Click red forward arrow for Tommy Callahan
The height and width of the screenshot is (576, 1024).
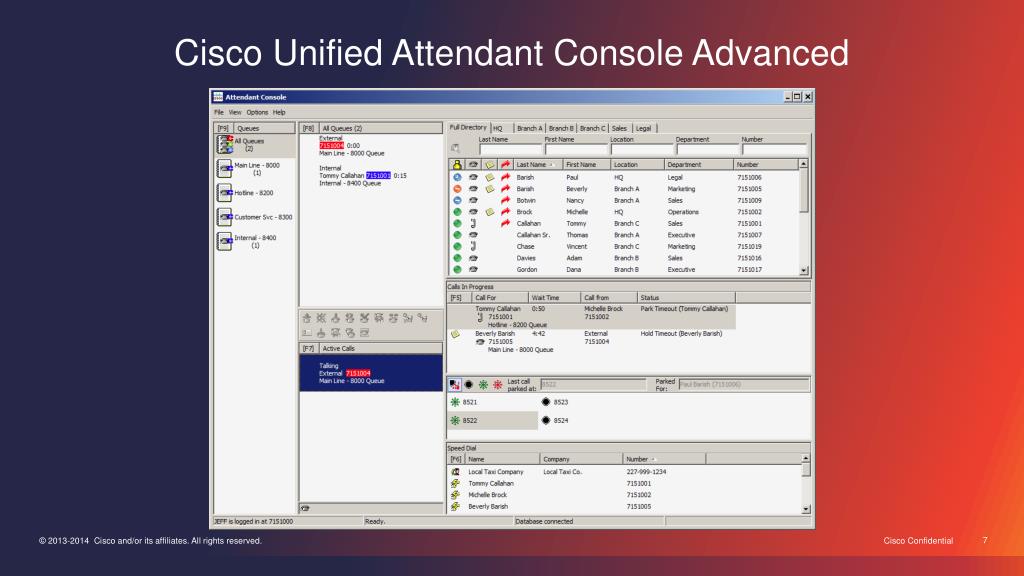click(x=505, y=223)
